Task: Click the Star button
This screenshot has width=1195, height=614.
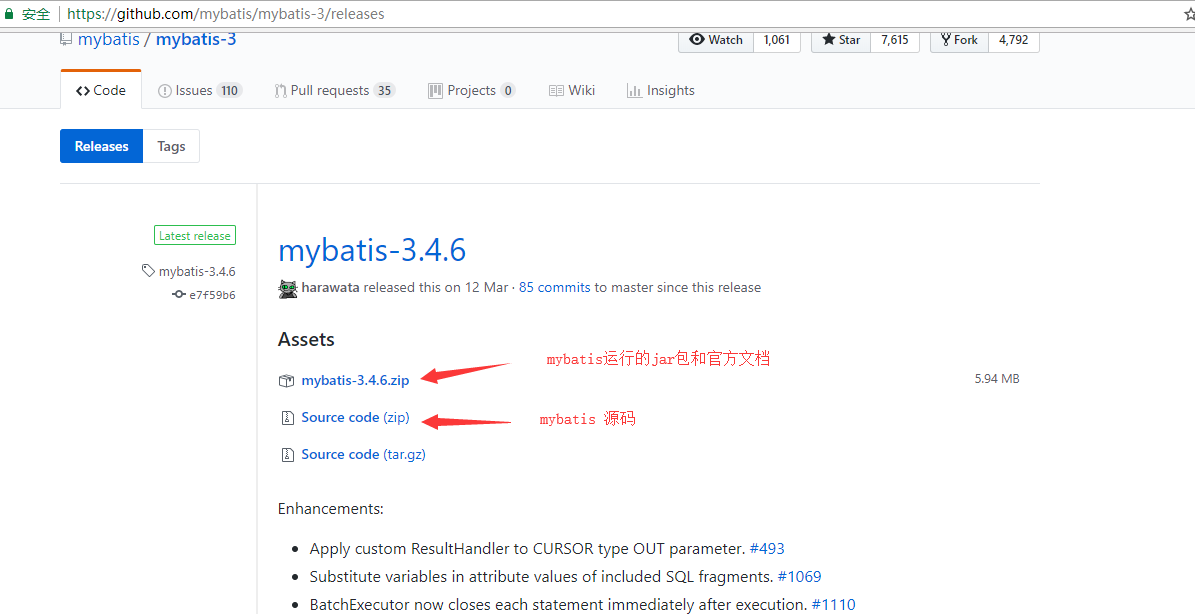Action: coord(841,40)
